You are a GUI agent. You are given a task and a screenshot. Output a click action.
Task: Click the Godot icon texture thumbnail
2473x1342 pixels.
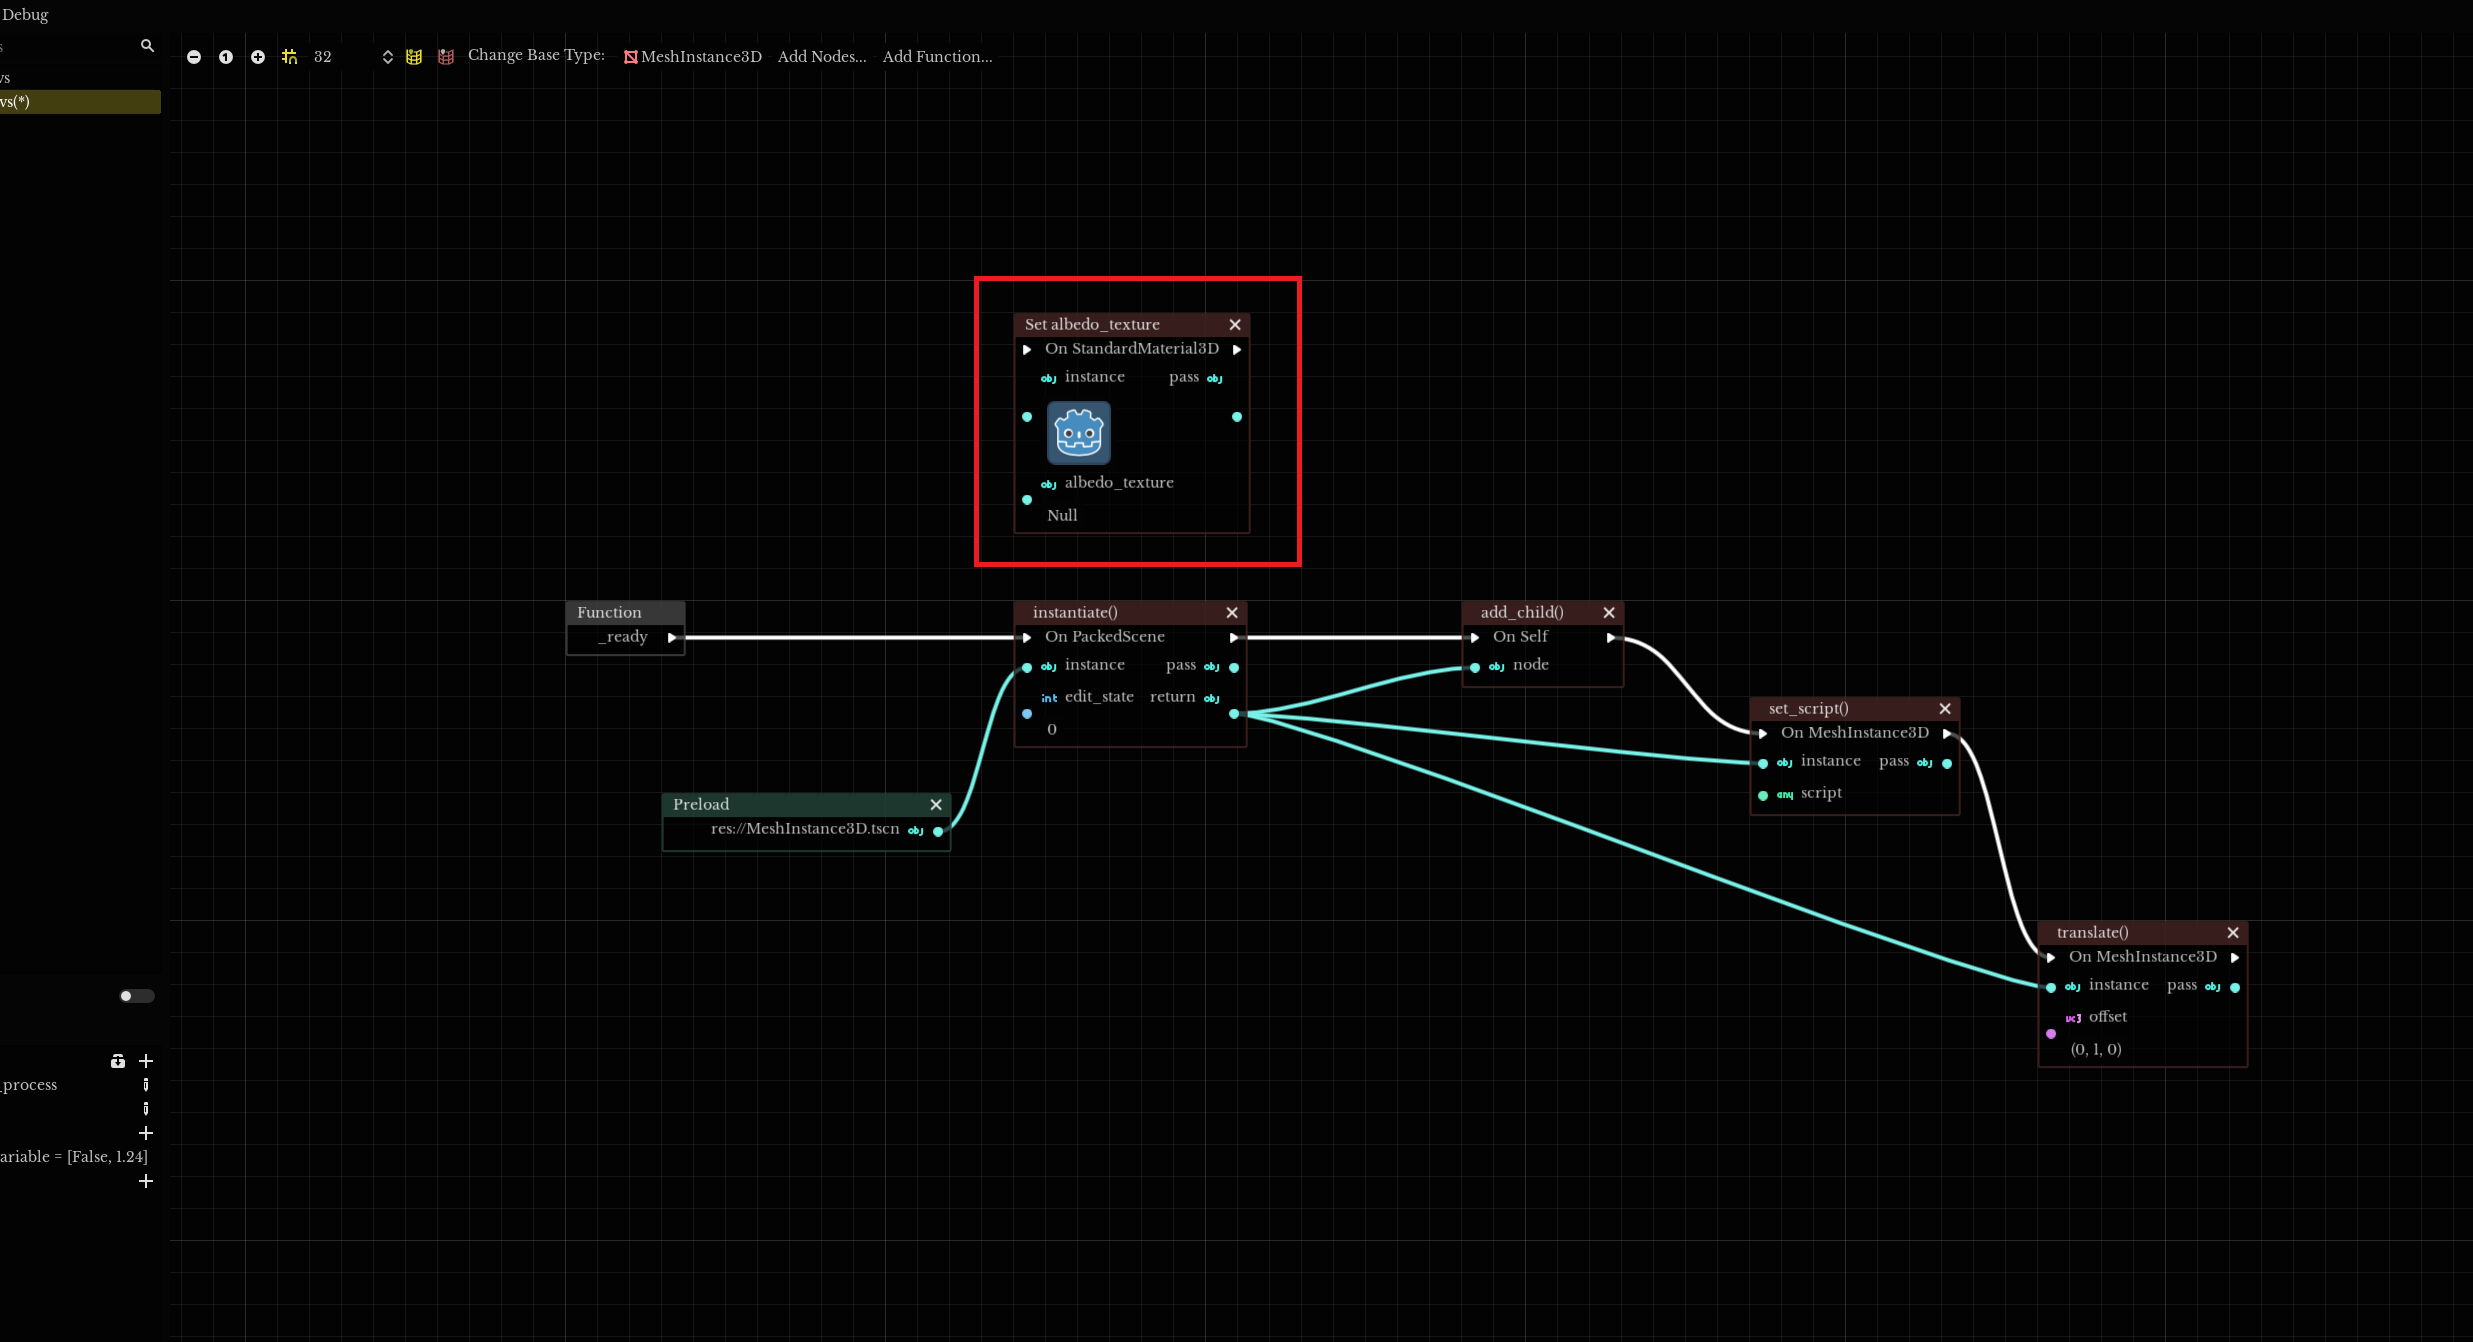tap(1078, 433)
